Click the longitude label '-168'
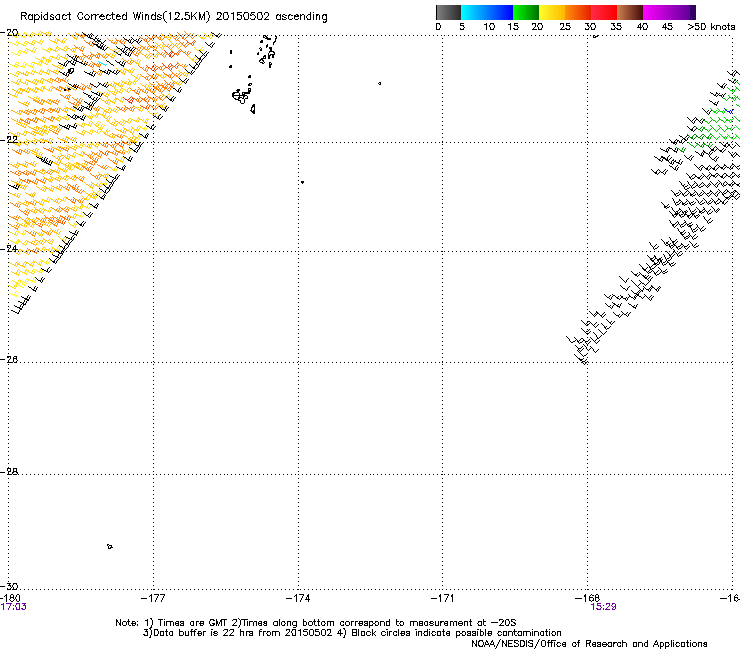740x650 pixels. click(587, 599)
